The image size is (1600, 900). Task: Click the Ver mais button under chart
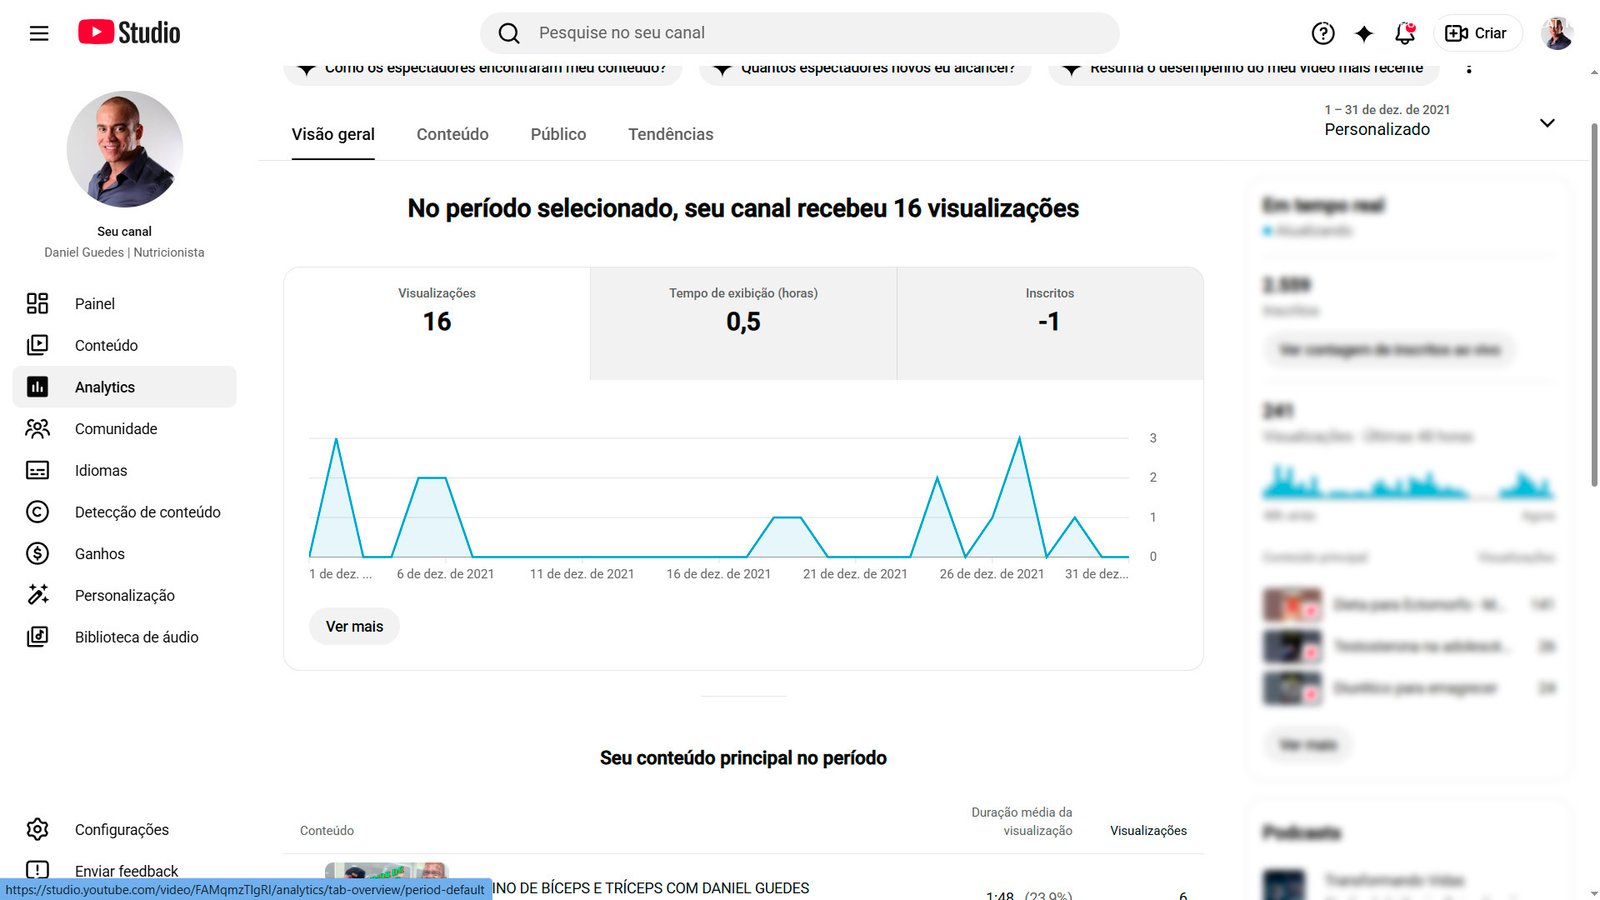pos(354,627)
